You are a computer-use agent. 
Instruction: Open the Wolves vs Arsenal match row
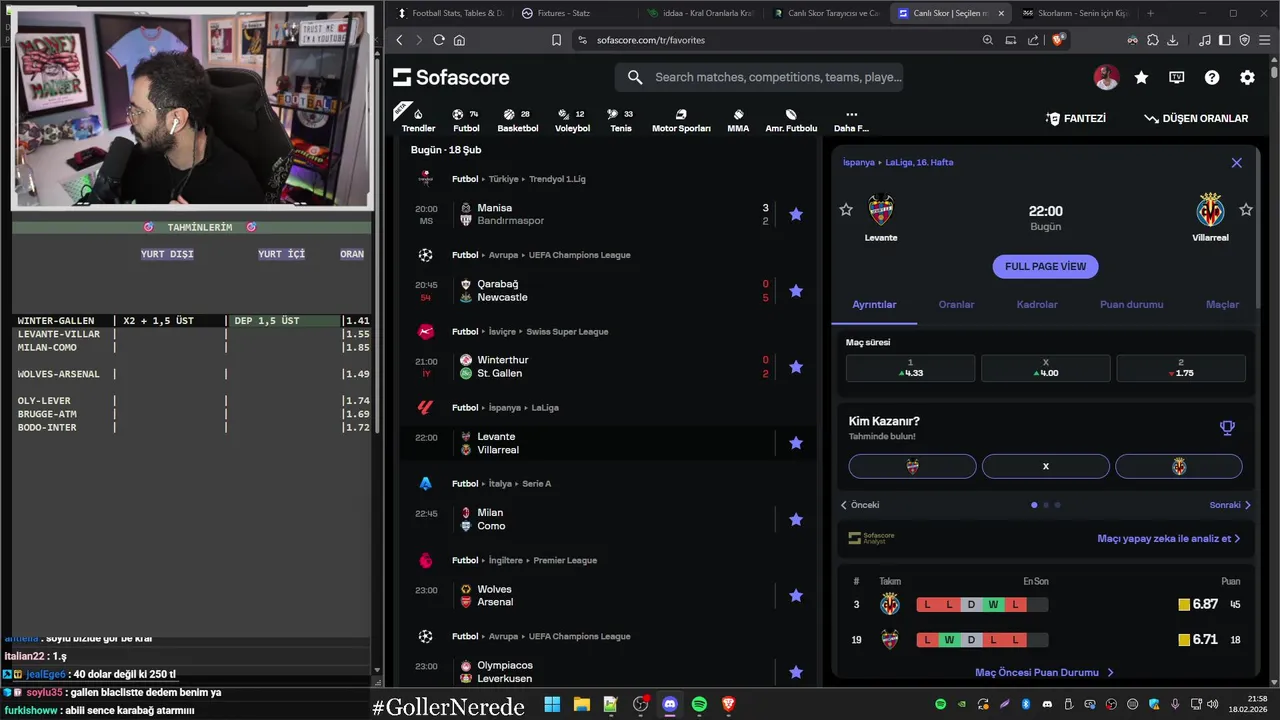click(607, 595)
